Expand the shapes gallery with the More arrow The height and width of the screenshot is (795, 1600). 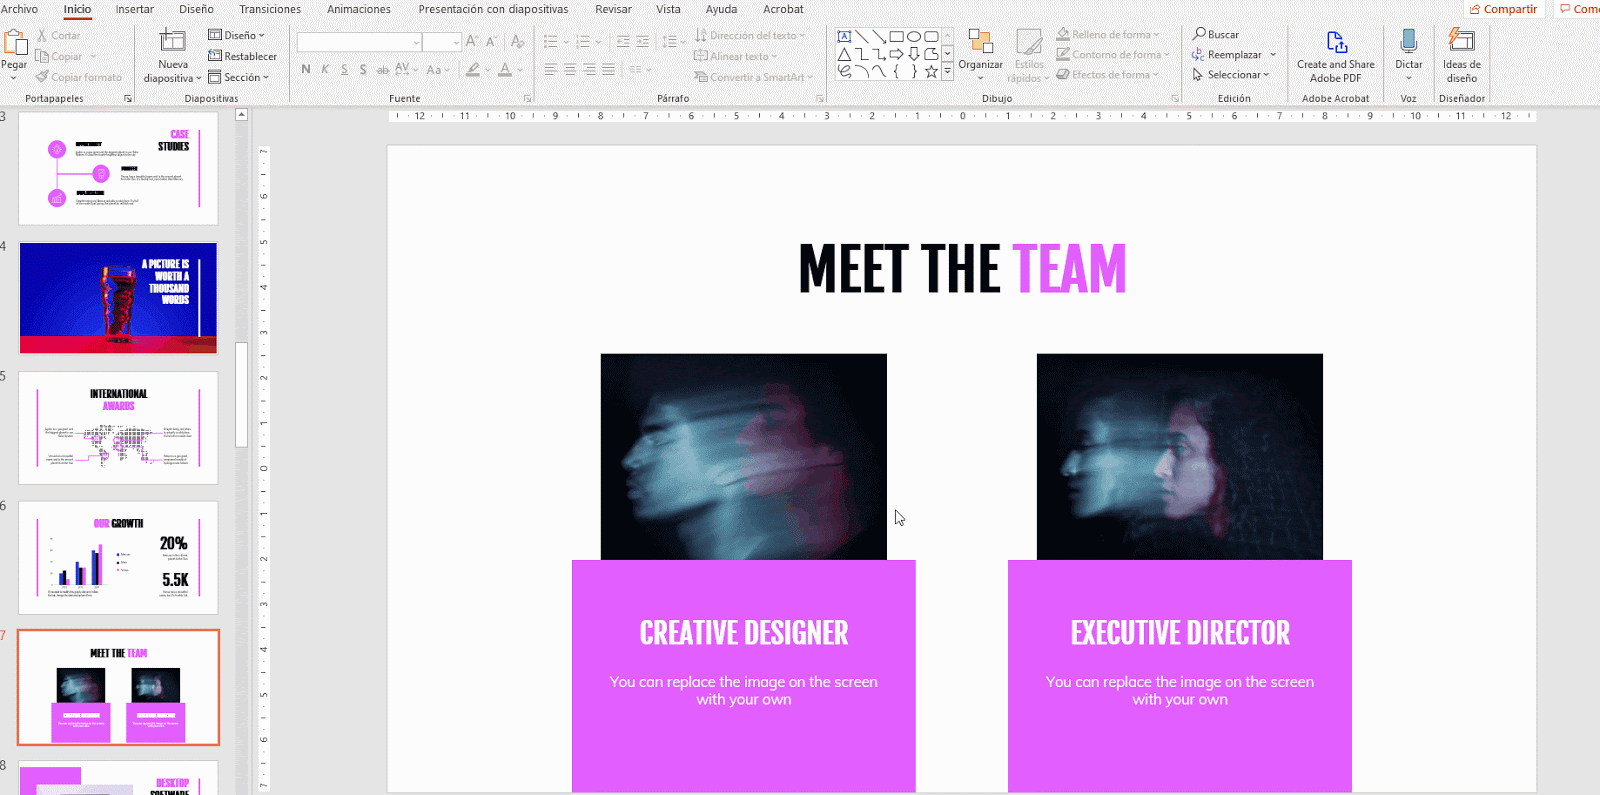point(947,72)
